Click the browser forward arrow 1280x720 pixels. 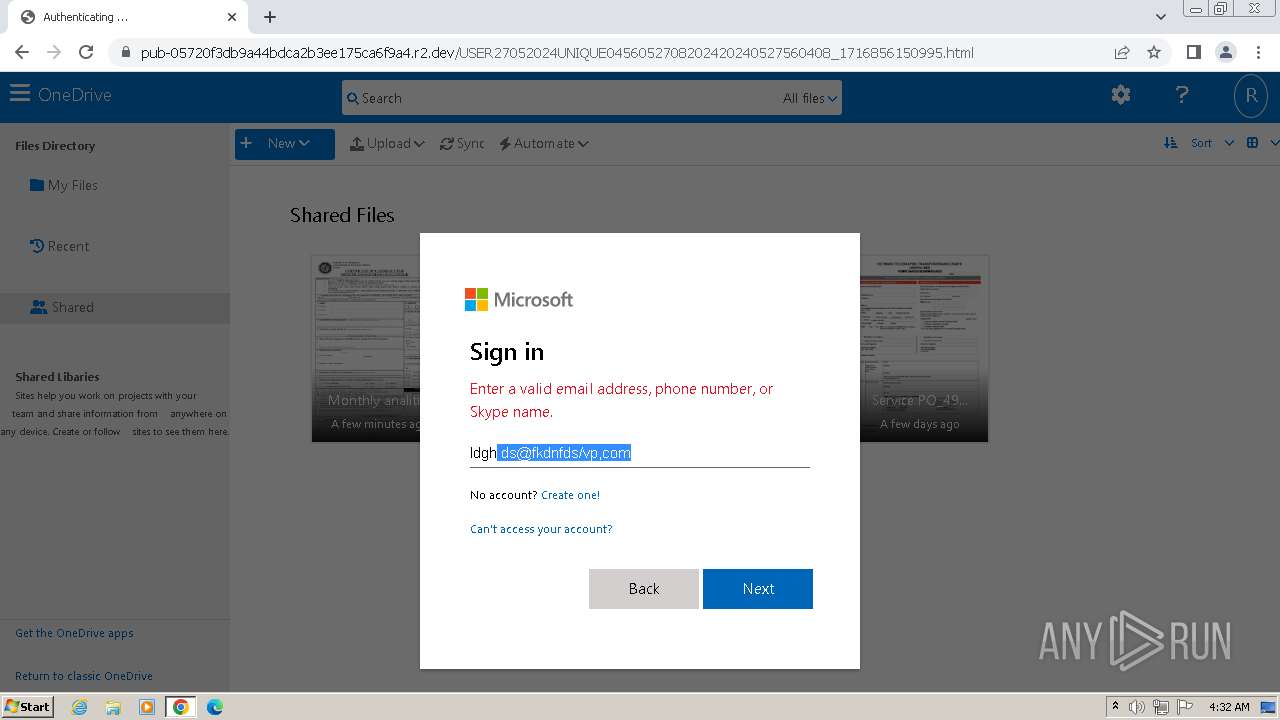[54, 52]
